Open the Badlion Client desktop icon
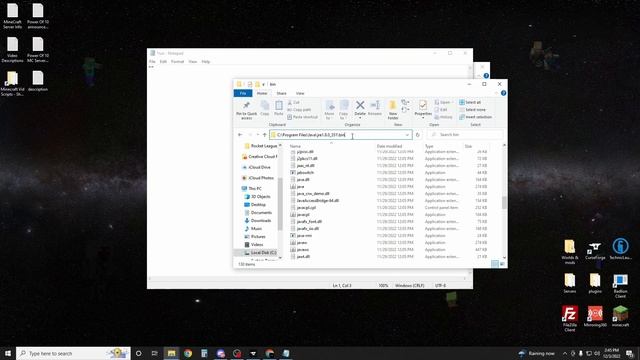This screenshot has height=360, width=640. (620, 286)
